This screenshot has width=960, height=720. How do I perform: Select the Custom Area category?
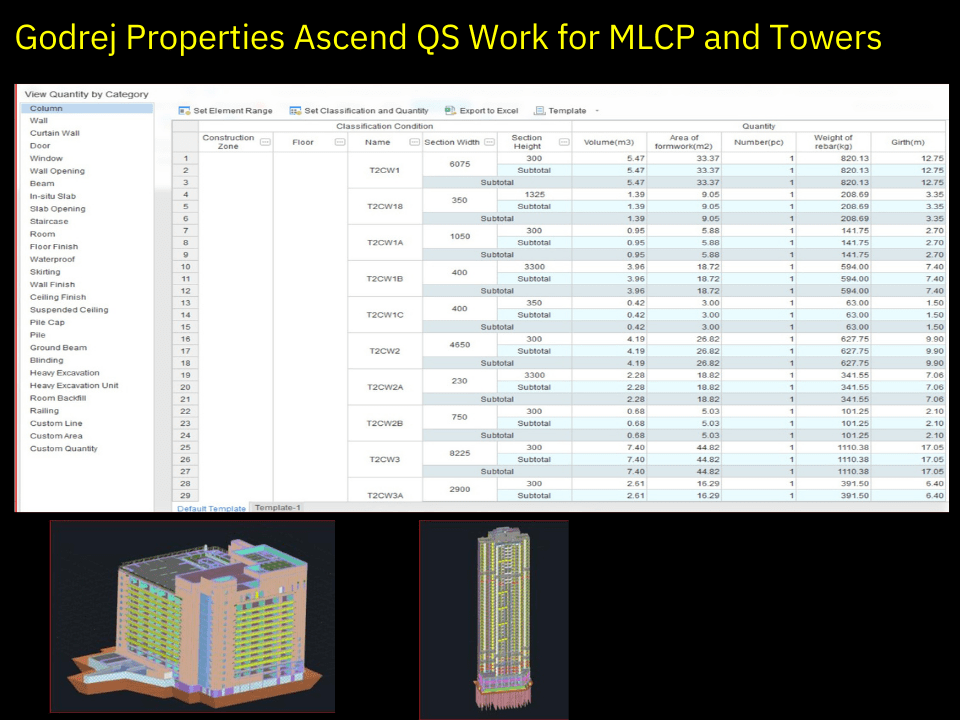pos(56,436)
